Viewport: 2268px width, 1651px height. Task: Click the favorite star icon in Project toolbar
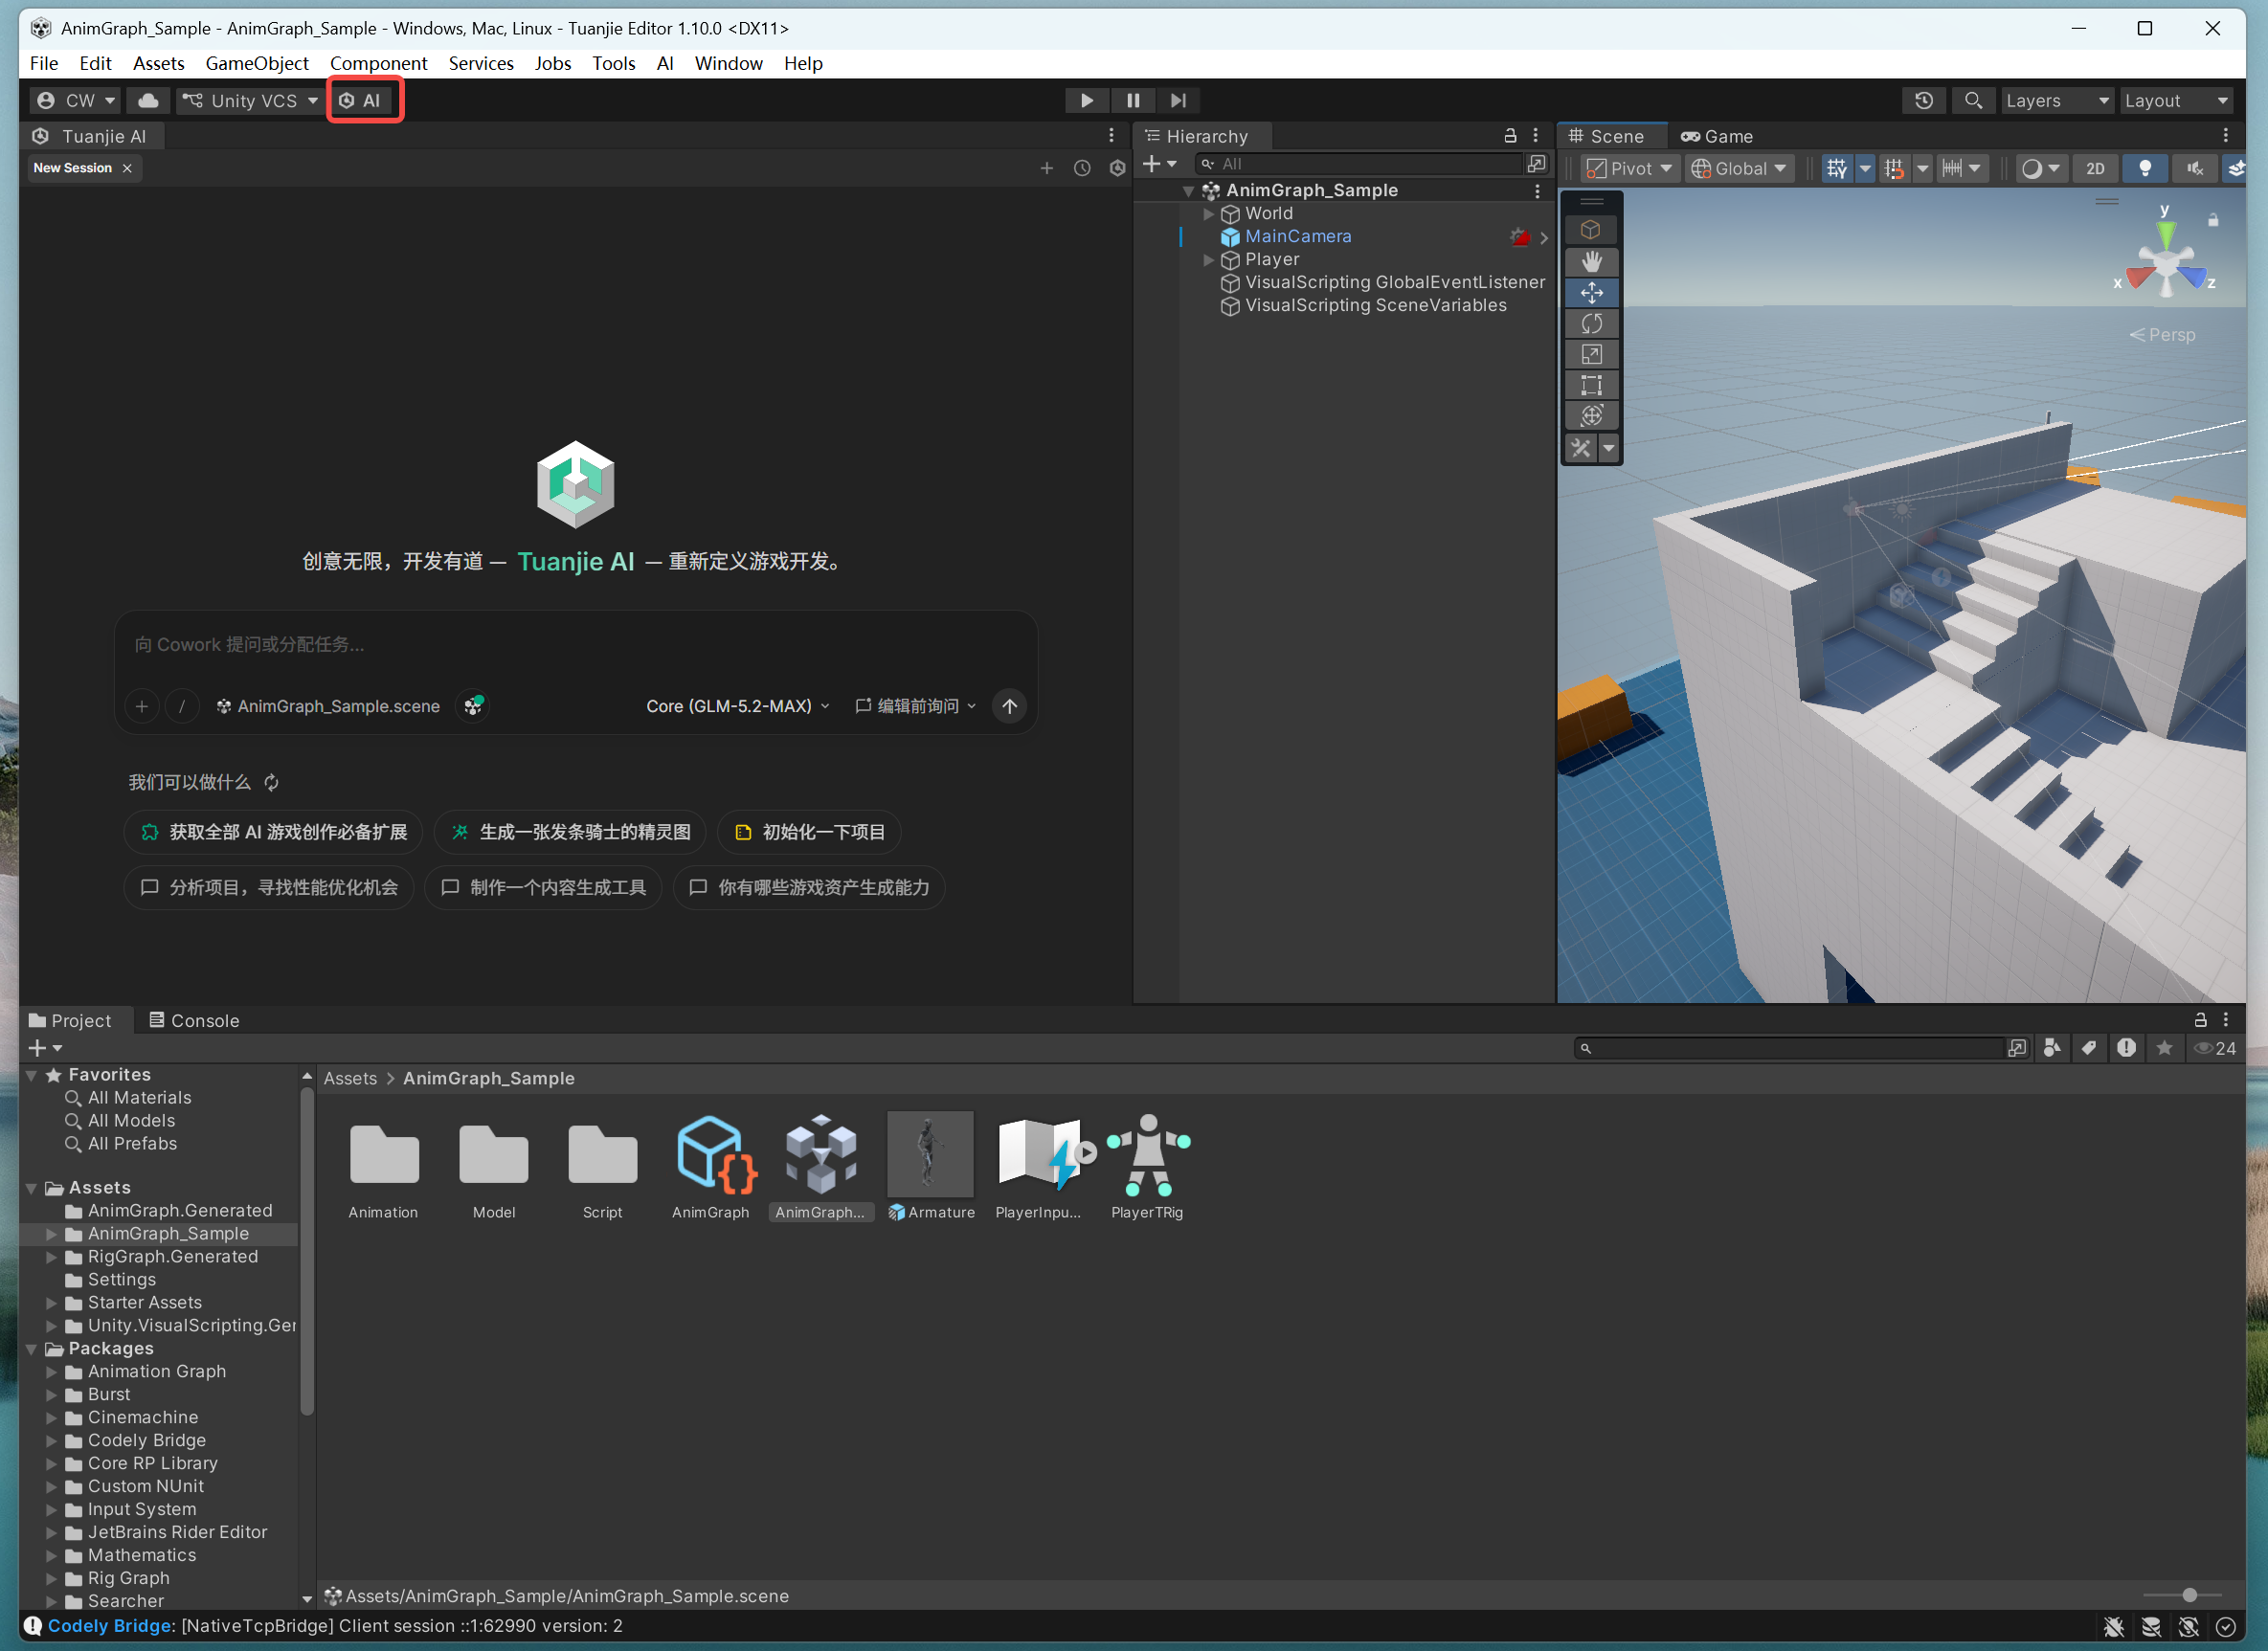(x=2164, y=1048)
